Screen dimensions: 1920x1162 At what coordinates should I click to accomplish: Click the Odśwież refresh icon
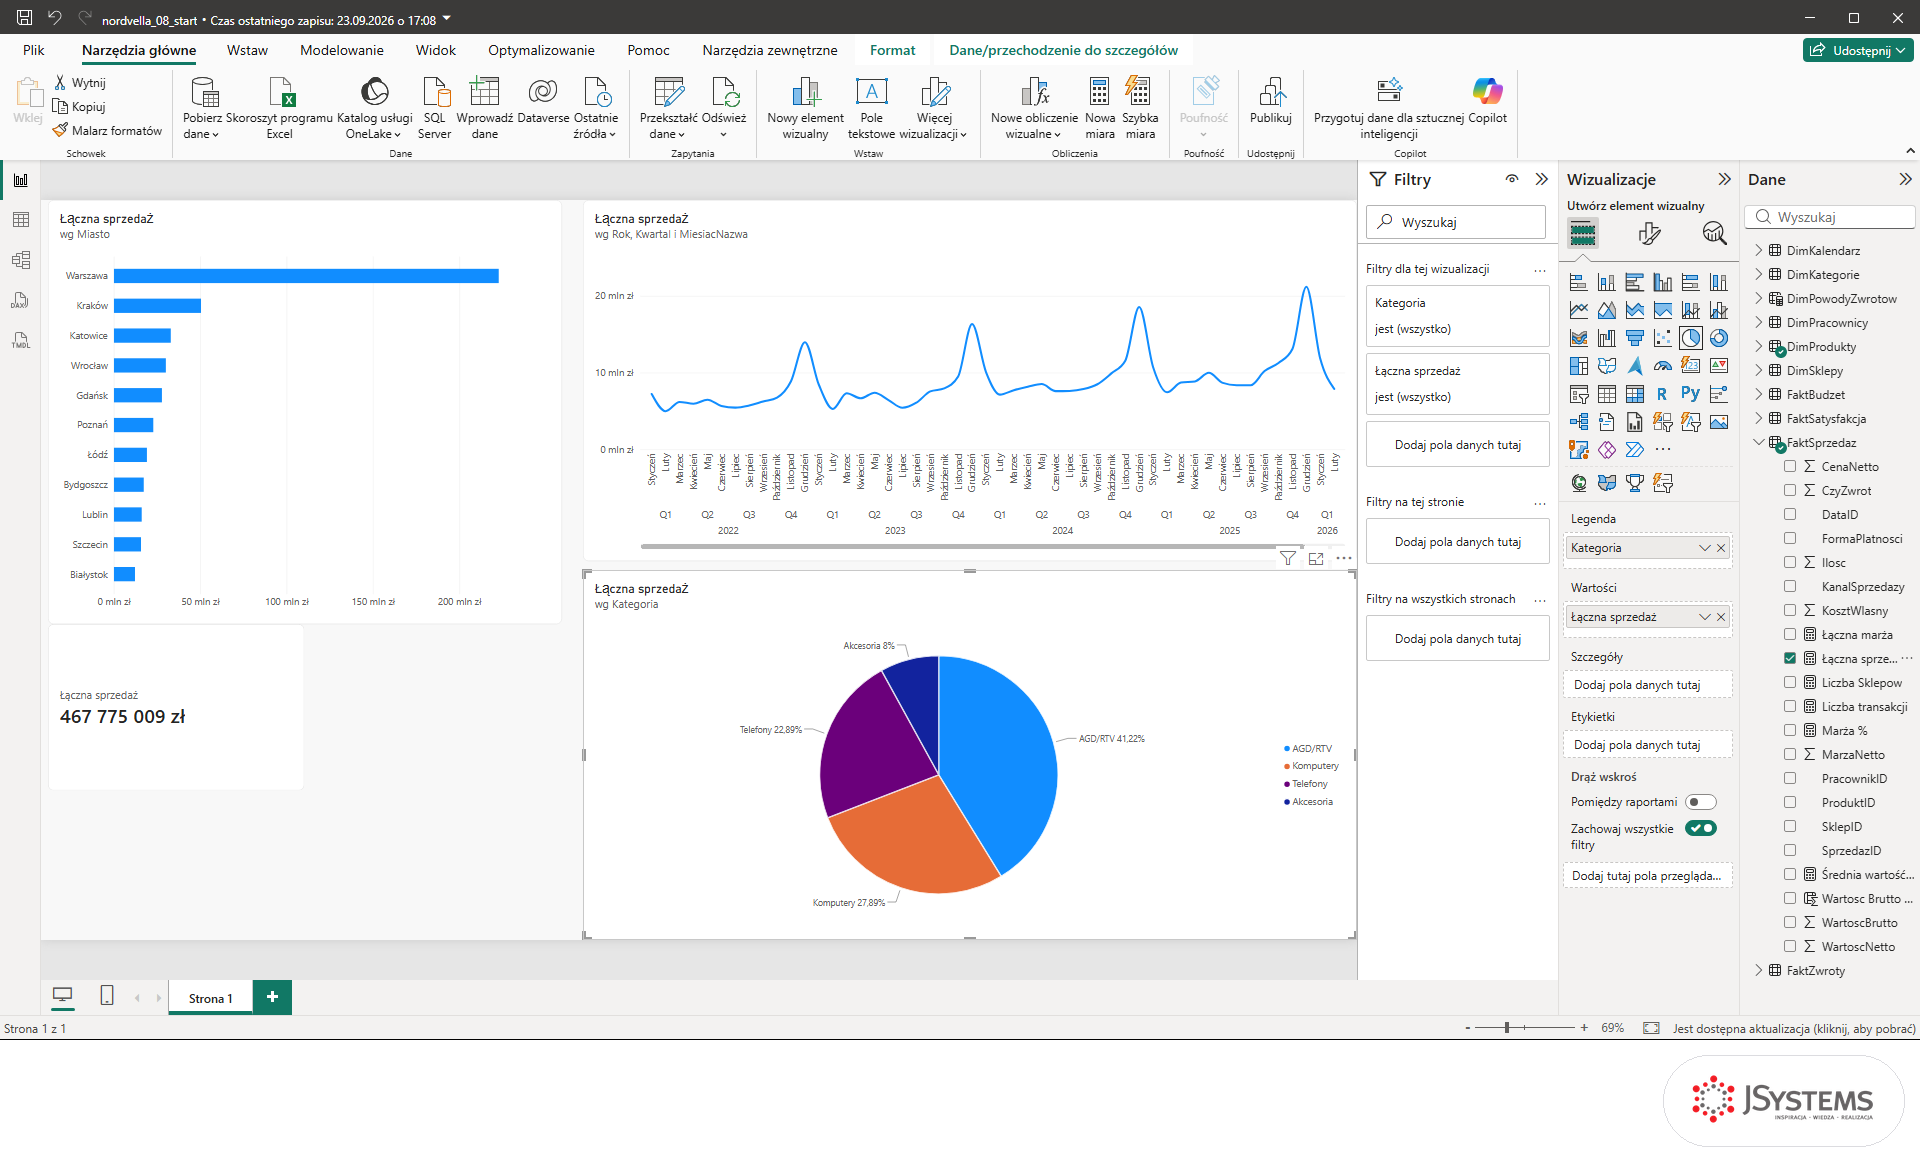point(724,93)
